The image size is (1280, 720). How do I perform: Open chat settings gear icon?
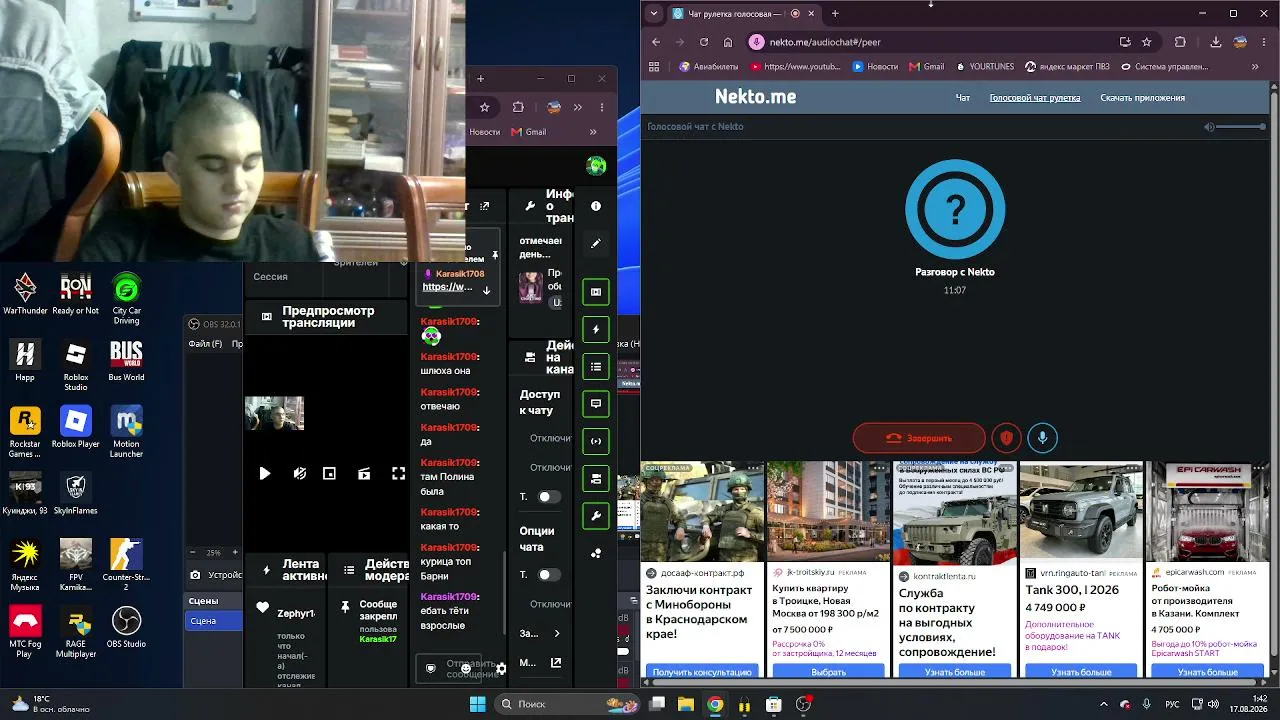point(501,668)
